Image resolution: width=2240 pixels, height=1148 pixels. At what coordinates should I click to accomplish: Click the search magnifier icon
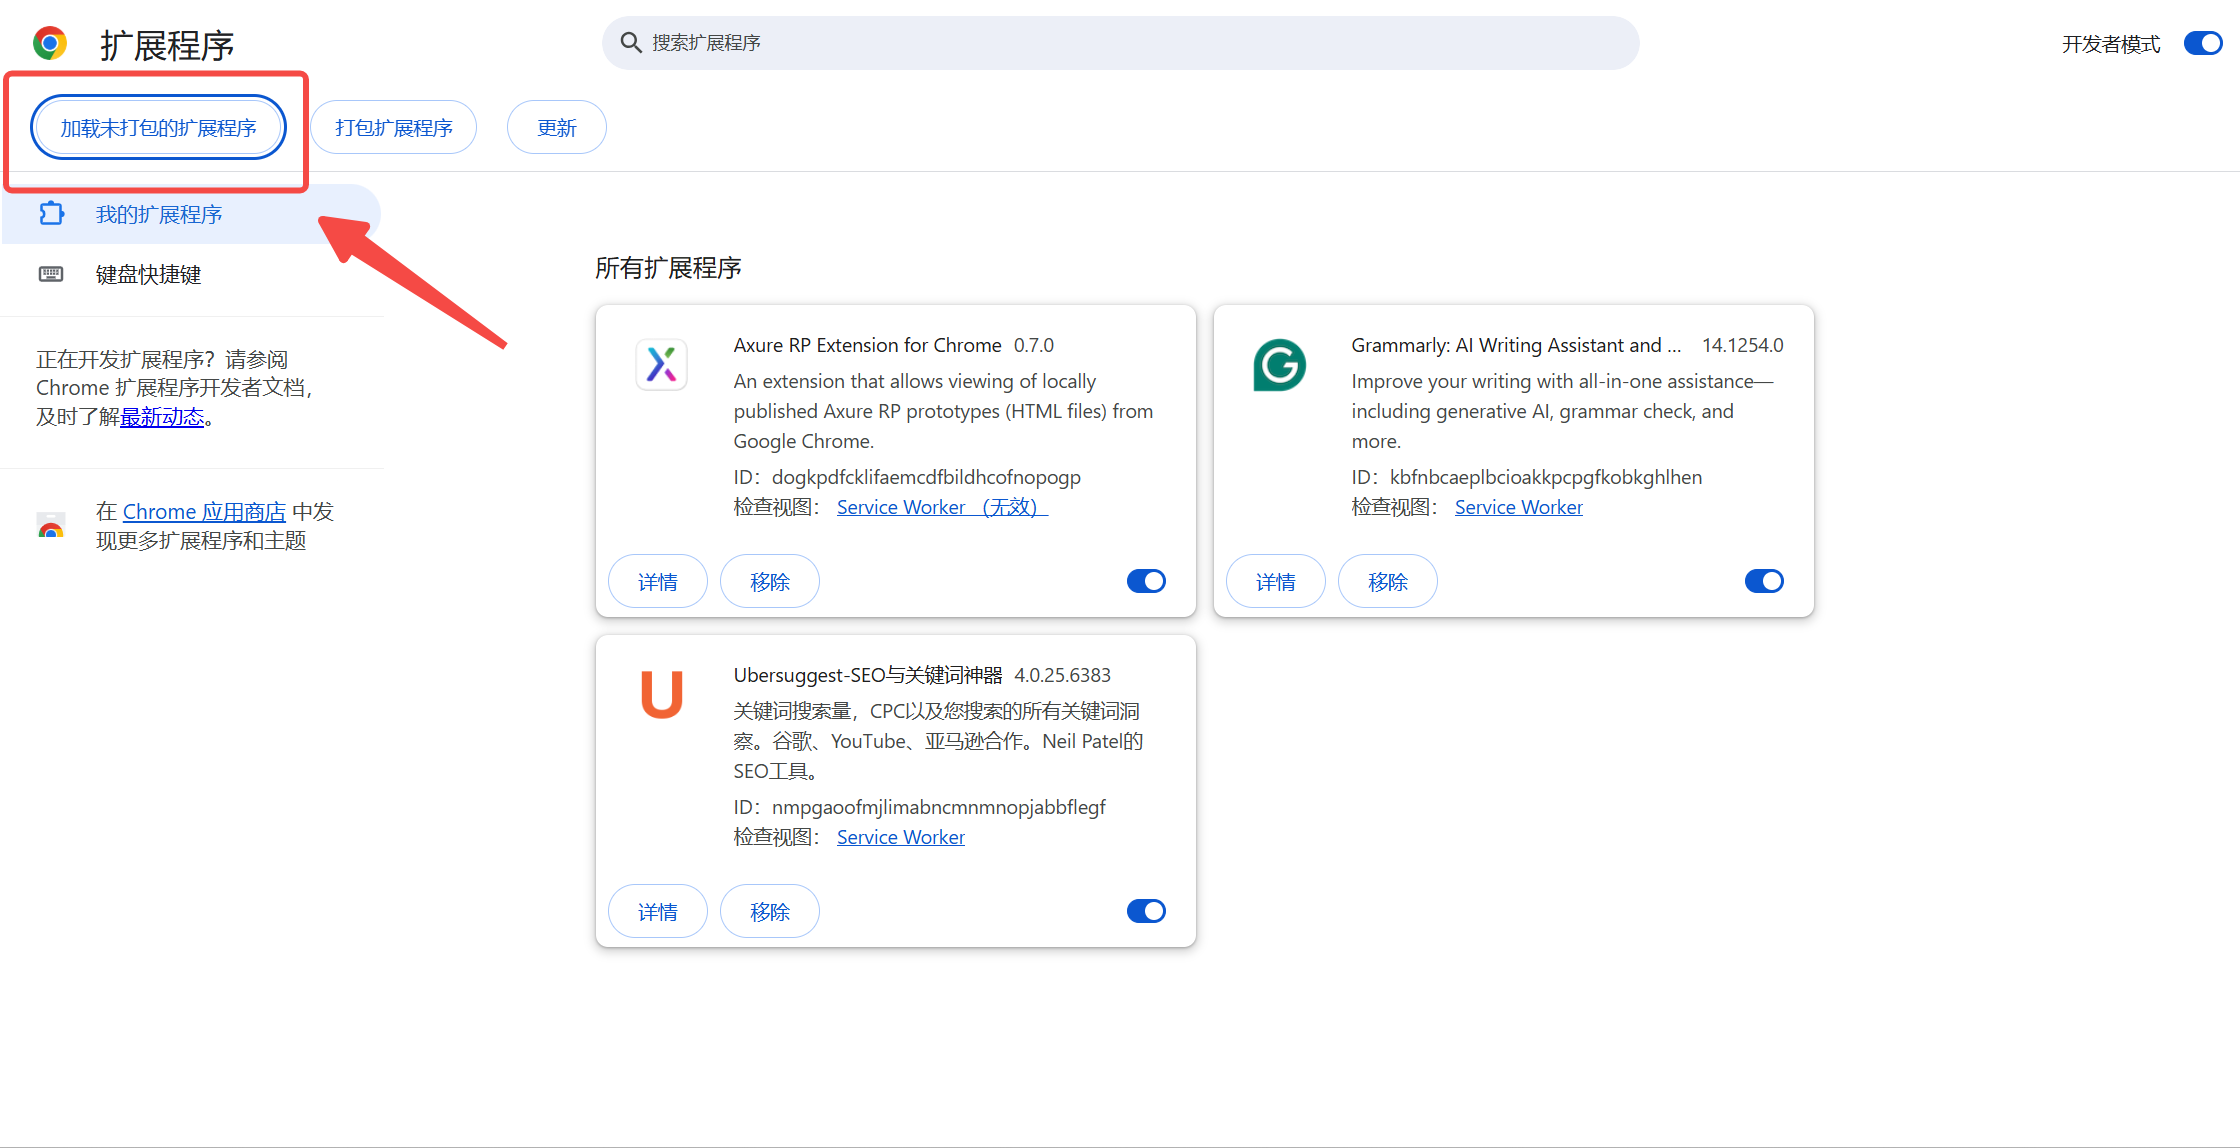pyautogui.click(x=630, y=43)
